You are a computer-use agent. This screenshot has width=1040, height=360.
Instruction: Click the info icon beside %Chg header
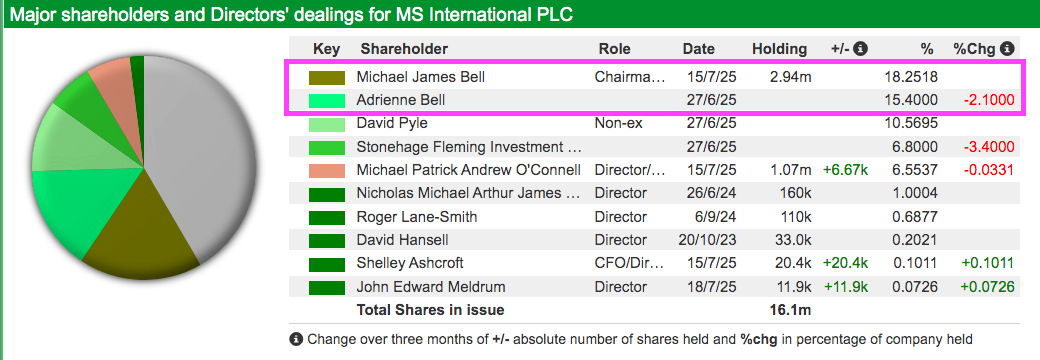tap(1008, 48)
